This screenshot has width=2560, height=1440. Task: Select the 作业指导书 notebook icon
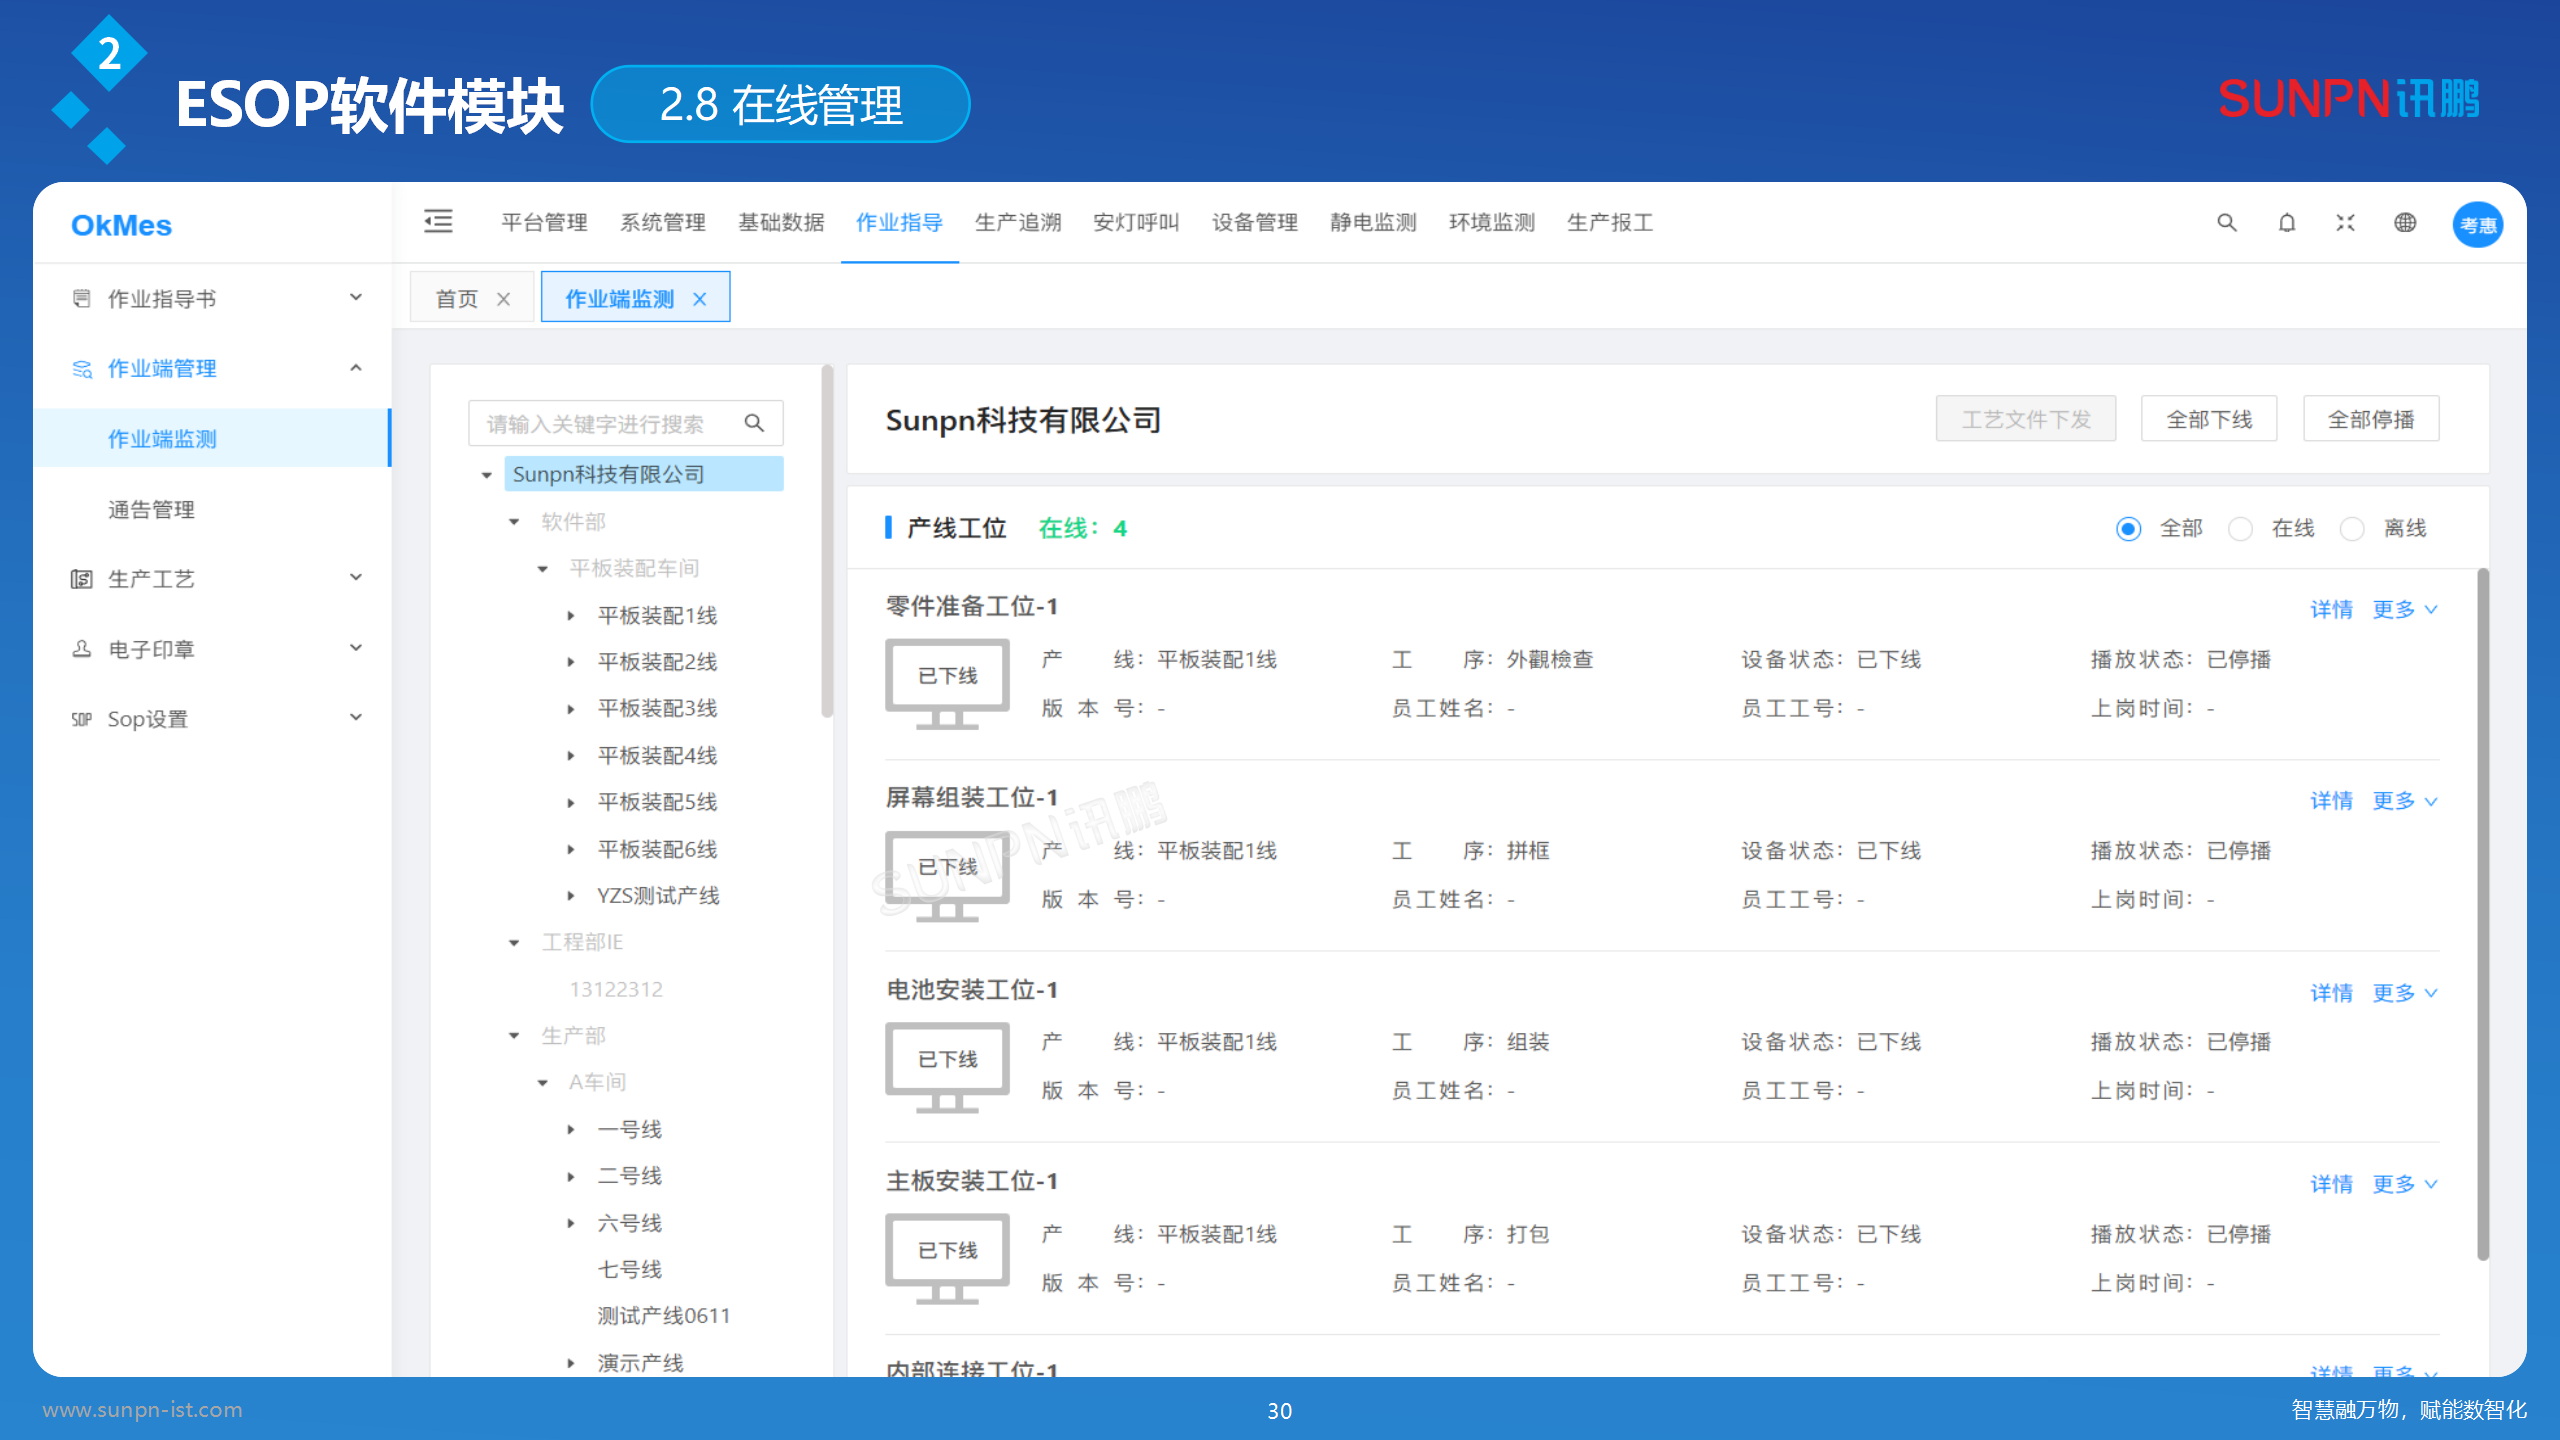pyautogui.click(x=82, y=296)
